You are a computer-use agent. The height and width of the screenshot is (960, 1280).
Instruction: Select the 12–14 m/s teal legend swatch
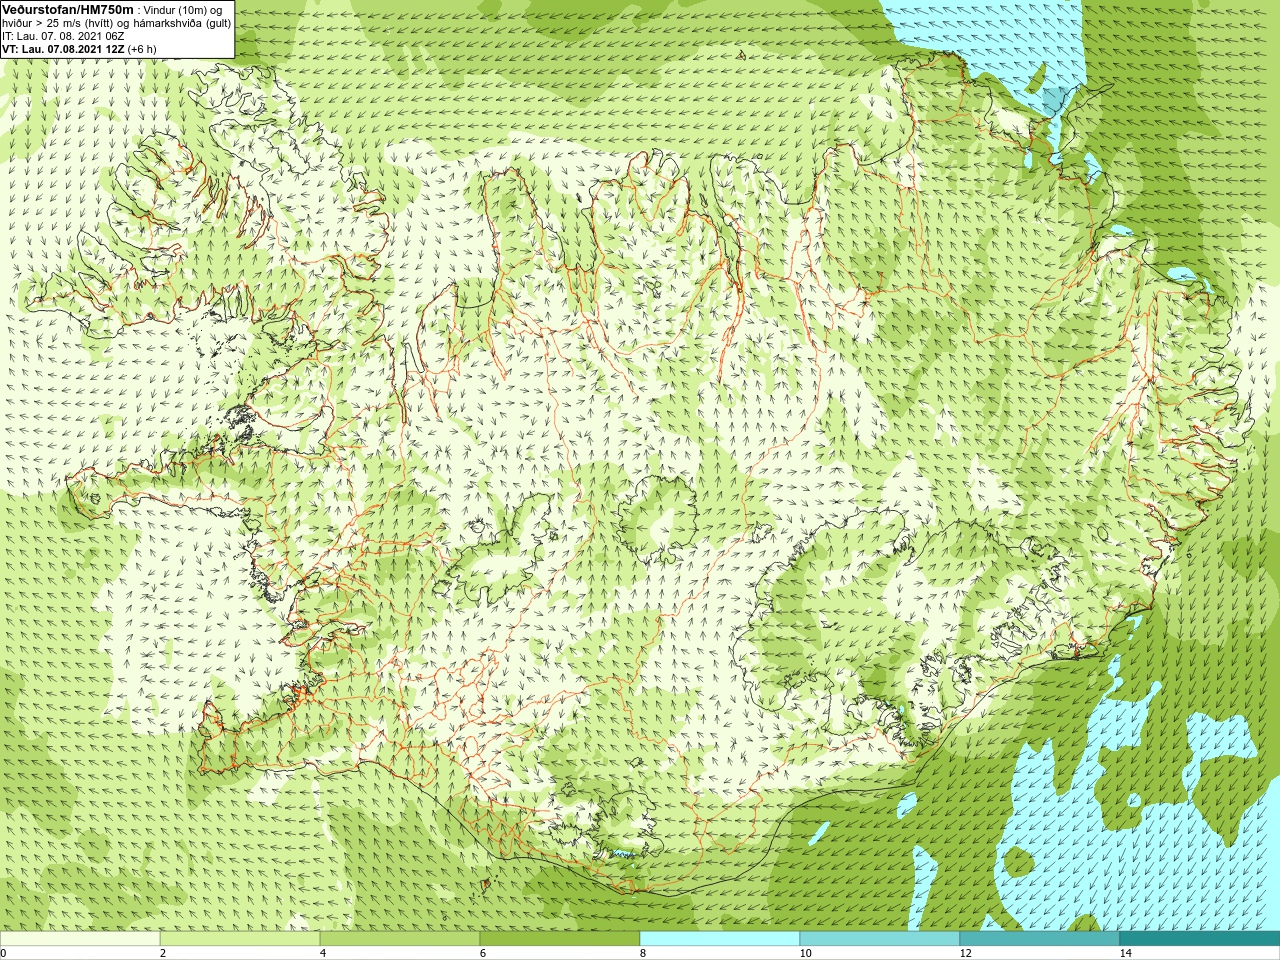pyautogui.click(x=1040, y=939)
